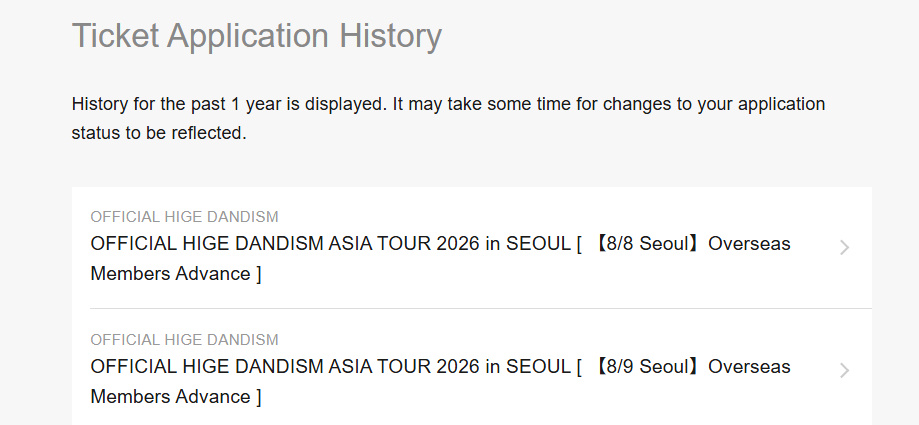
Task: Click the "application status to be reflected" sentence
Action: click(x=160, y=133)
